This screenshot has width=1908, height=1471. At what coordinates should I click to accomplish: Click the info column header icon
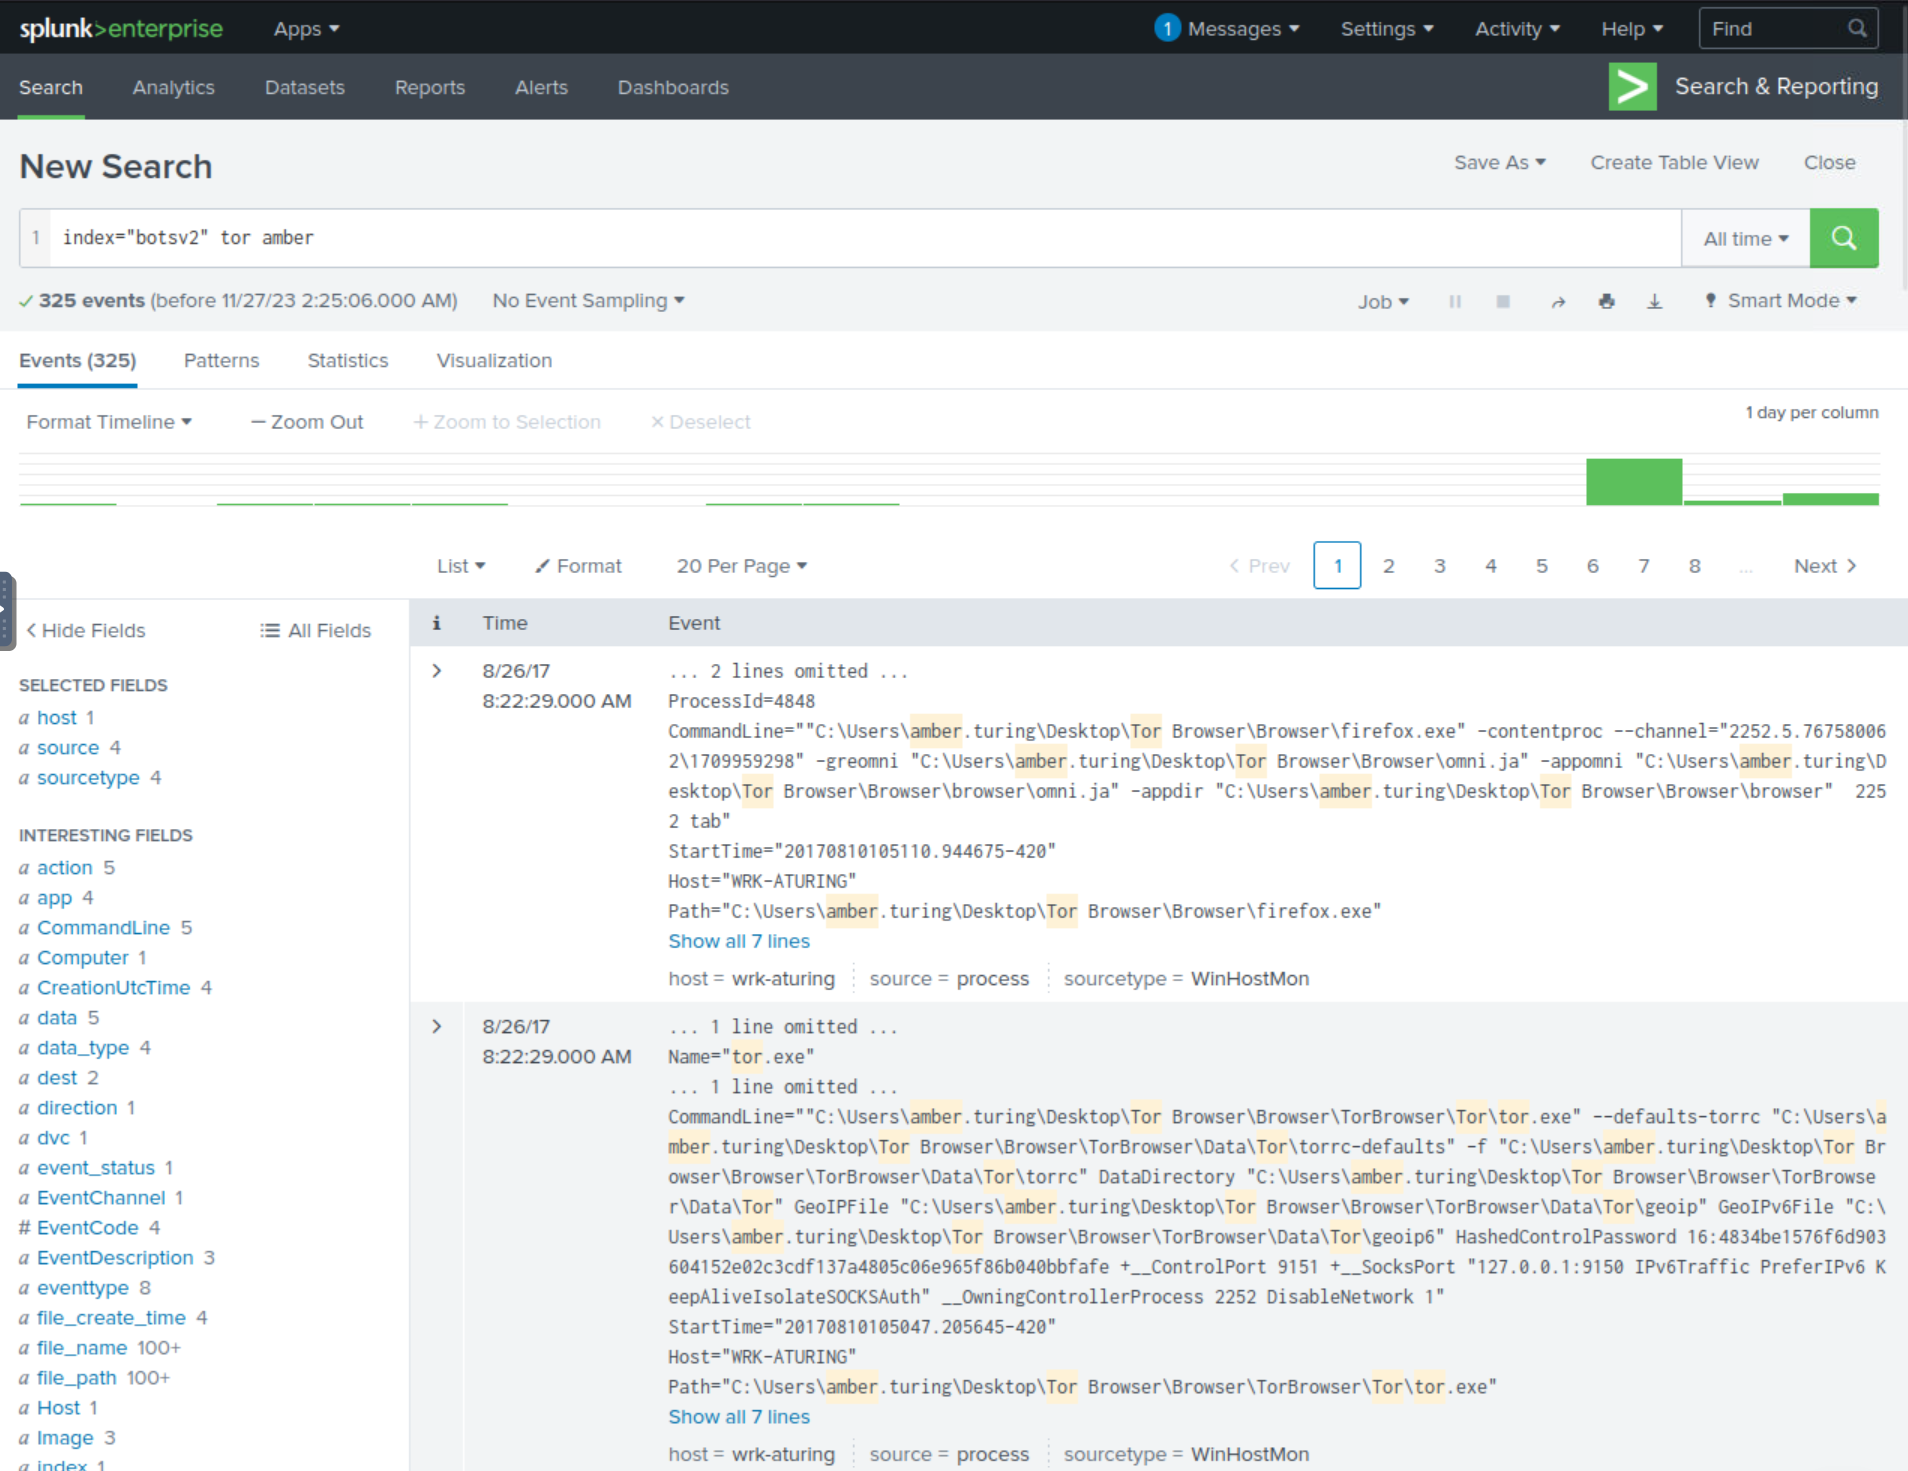coord(436,623)
